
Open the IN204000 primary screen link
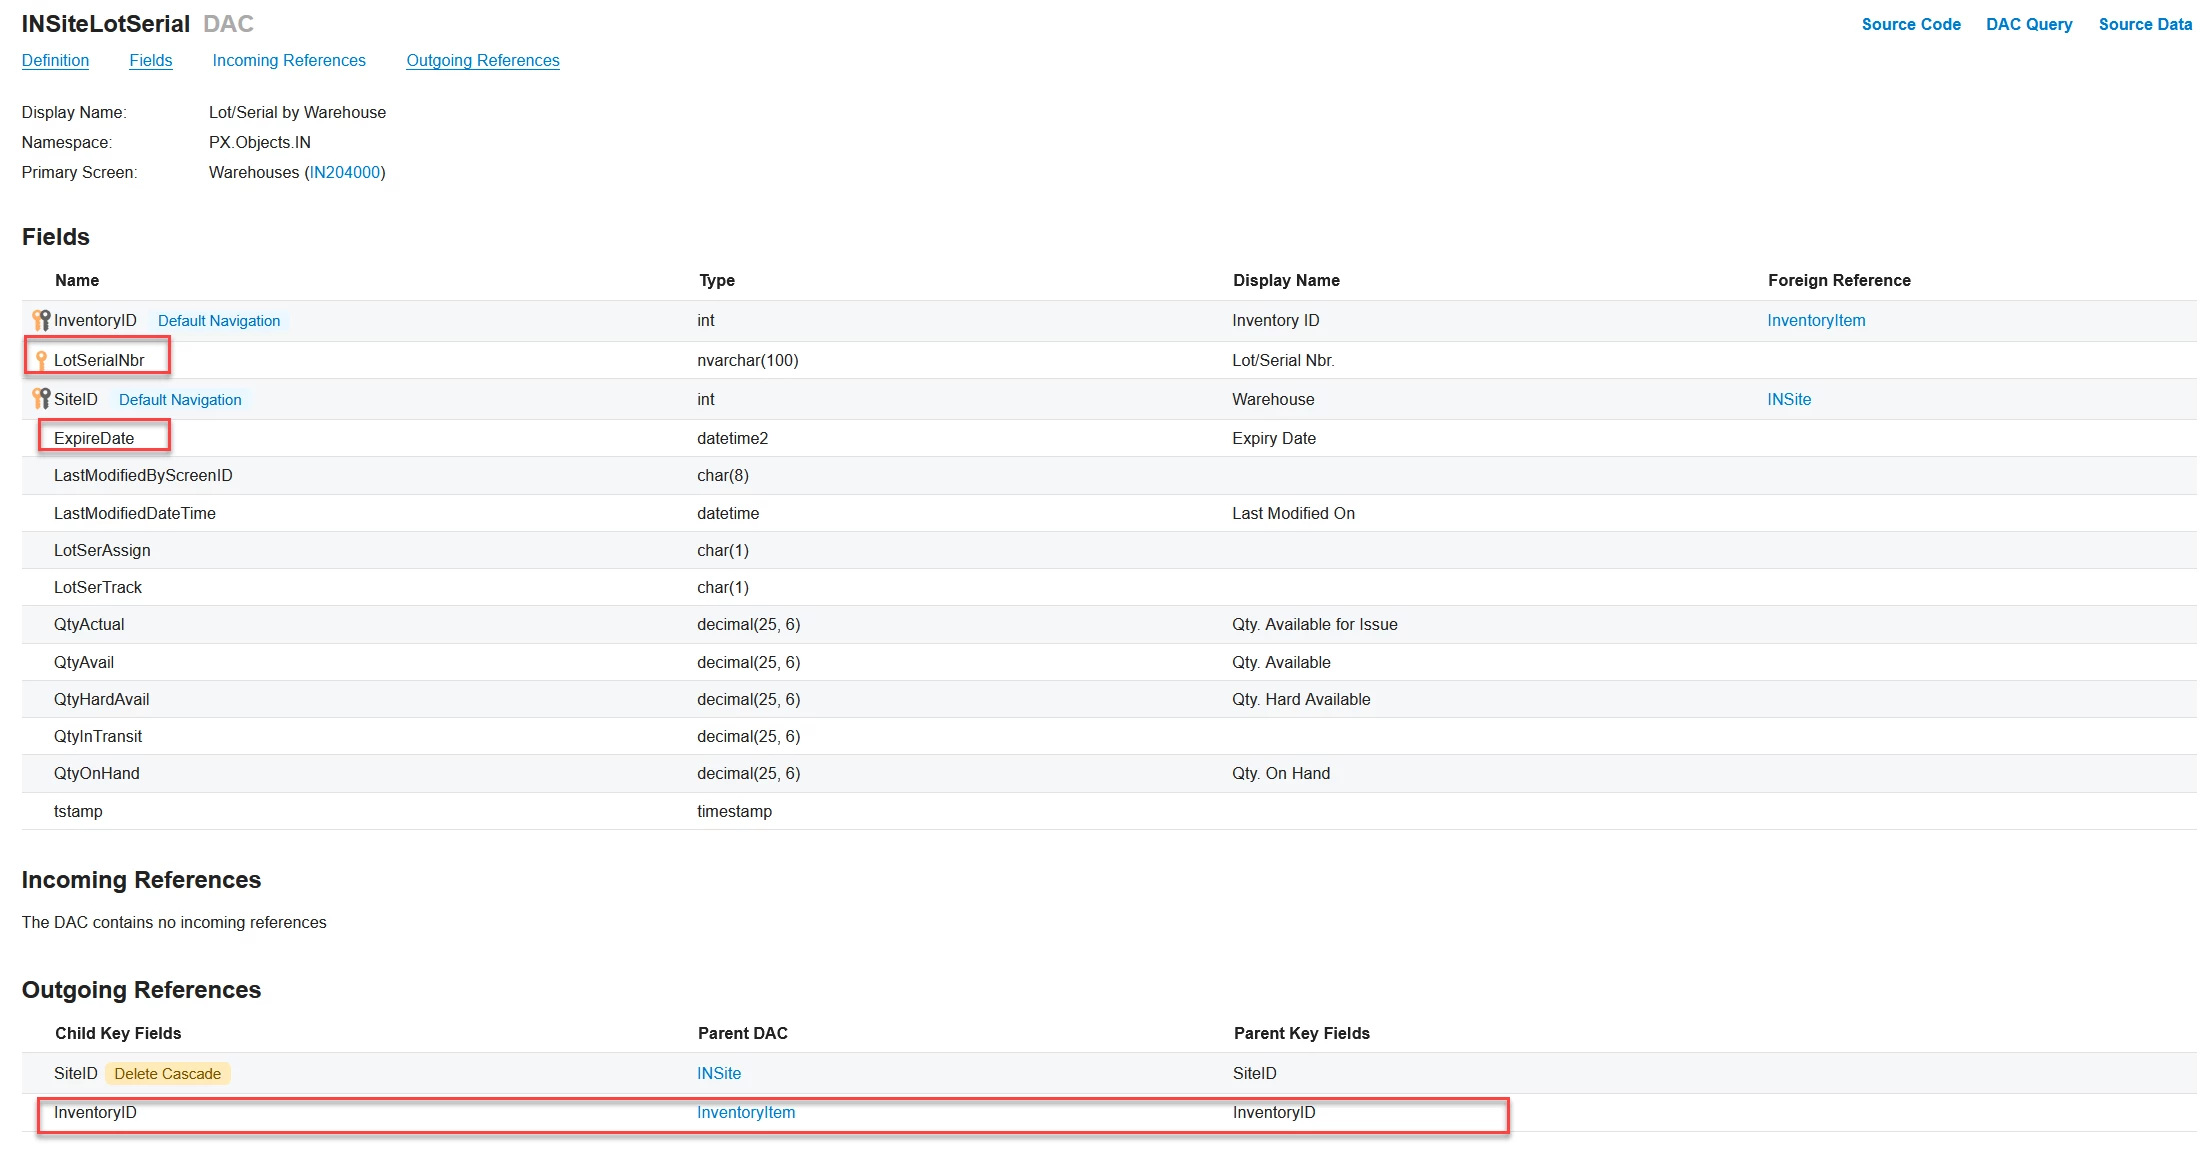coord(344,172)
